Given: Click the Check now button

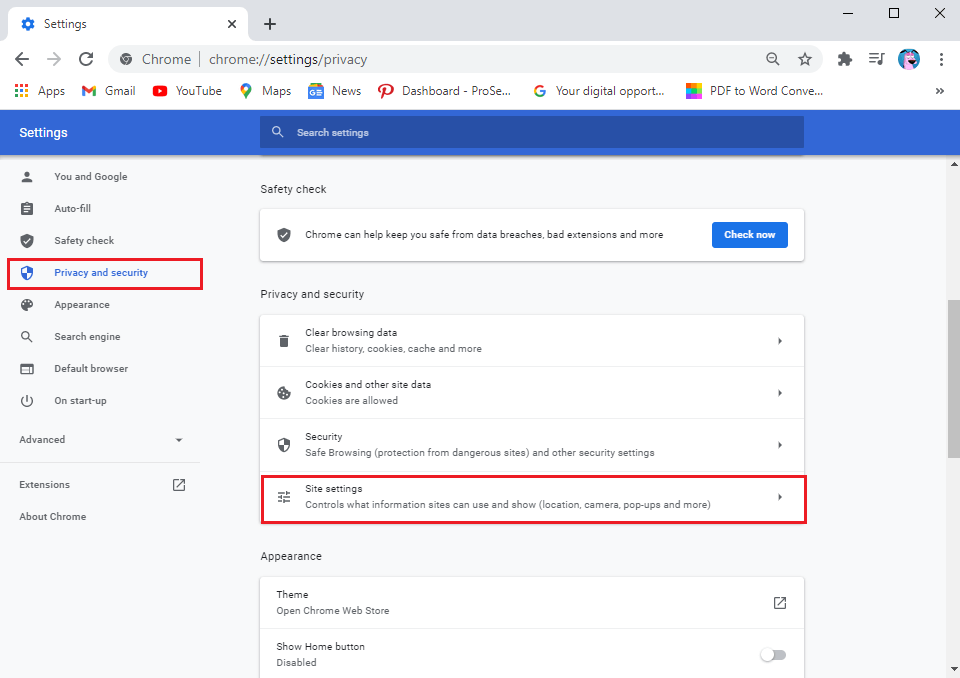Looking at the screenshot, I should pyautogui.click(x=749, y=235).
